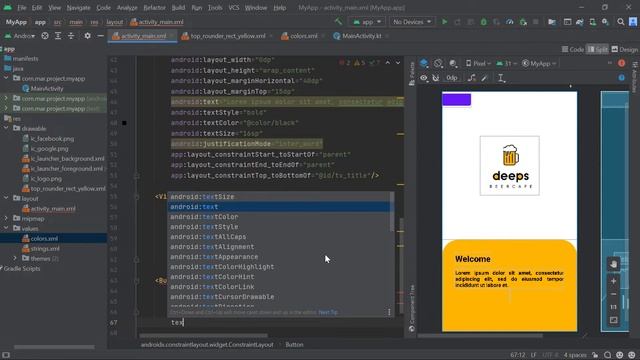
Task: Open the Select Design Surface layers icon
Action: click(424, 63)
